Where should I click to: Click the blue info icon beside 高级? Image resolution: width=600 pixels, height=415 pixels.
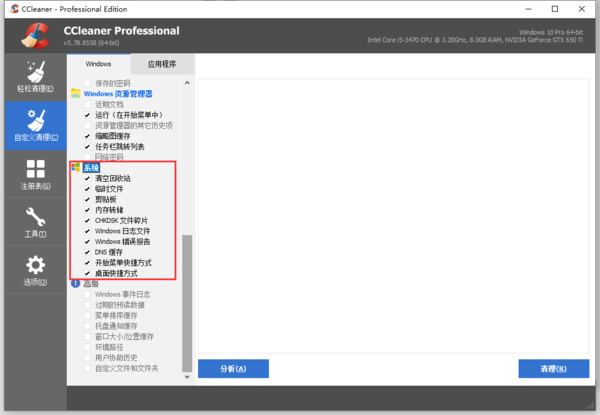click(x=75, y=284)
